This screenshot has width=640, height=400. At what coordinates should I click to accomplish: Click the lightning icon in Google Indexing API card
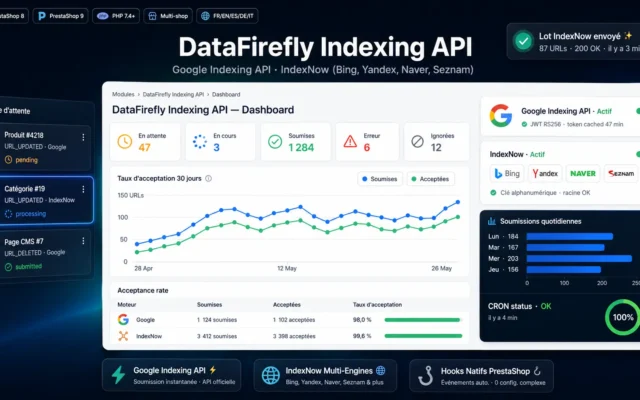click(x=118, y=375)
